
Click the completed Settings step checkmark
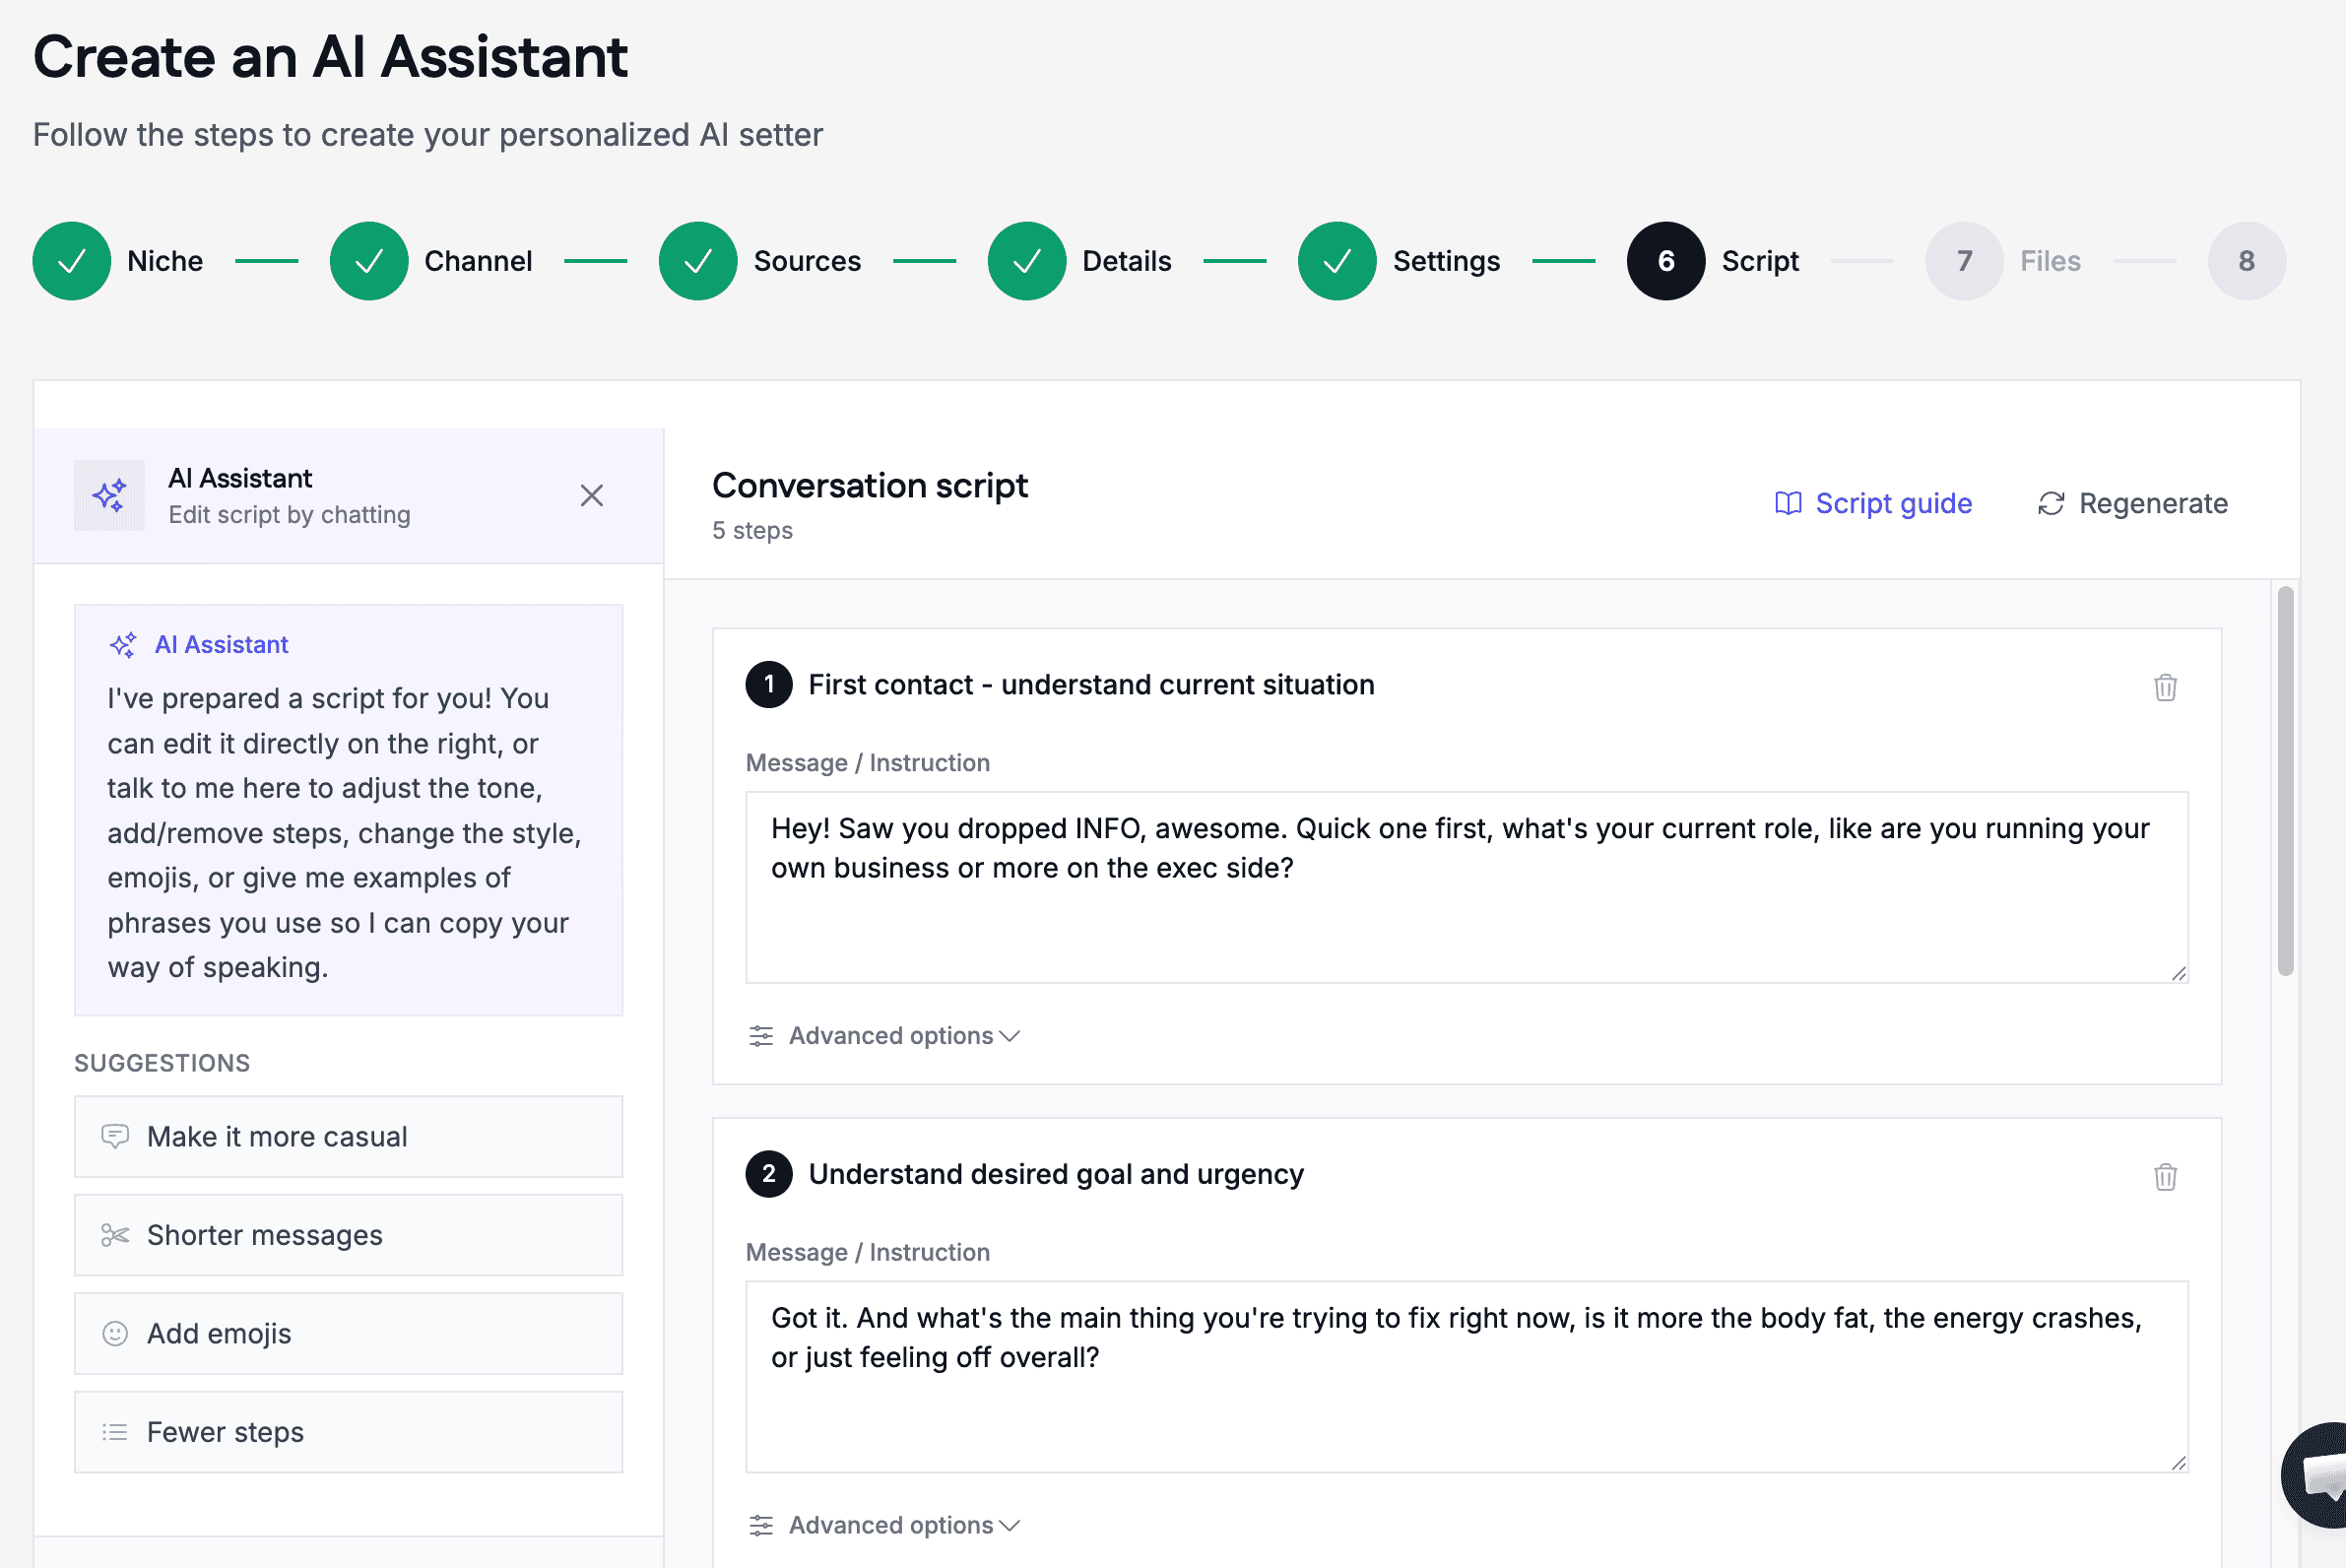pos(1337,261)
